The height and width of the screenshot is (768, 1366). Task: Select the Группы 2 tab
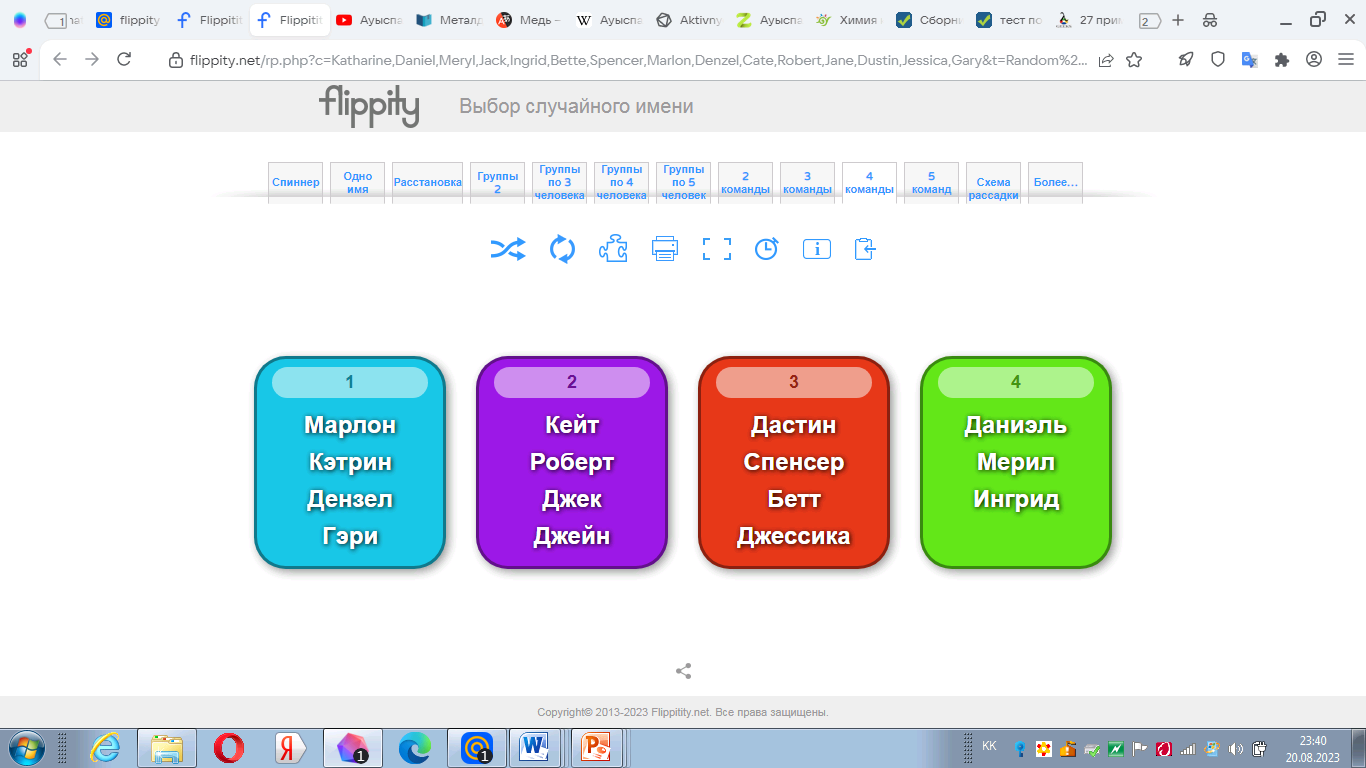click(x=498, y=183)
